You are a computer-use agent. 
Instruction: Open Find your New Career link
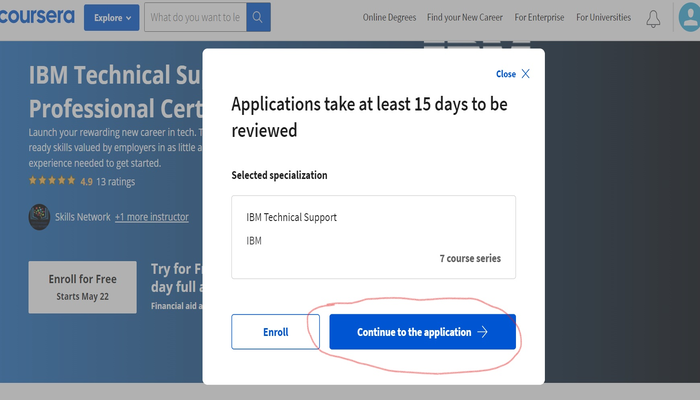[x=465, y=17]
